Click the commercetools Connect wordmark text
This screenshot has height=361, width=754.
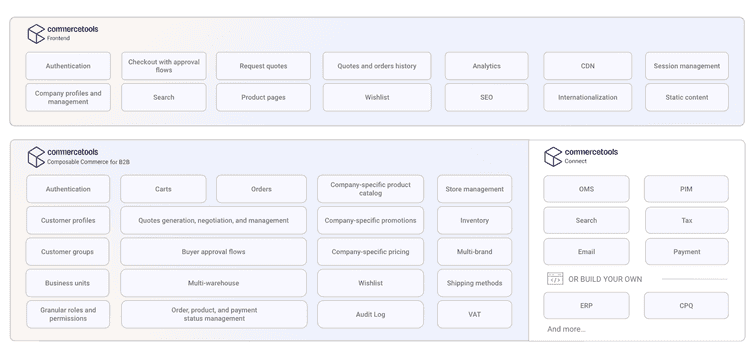click(x=591, y=152)
